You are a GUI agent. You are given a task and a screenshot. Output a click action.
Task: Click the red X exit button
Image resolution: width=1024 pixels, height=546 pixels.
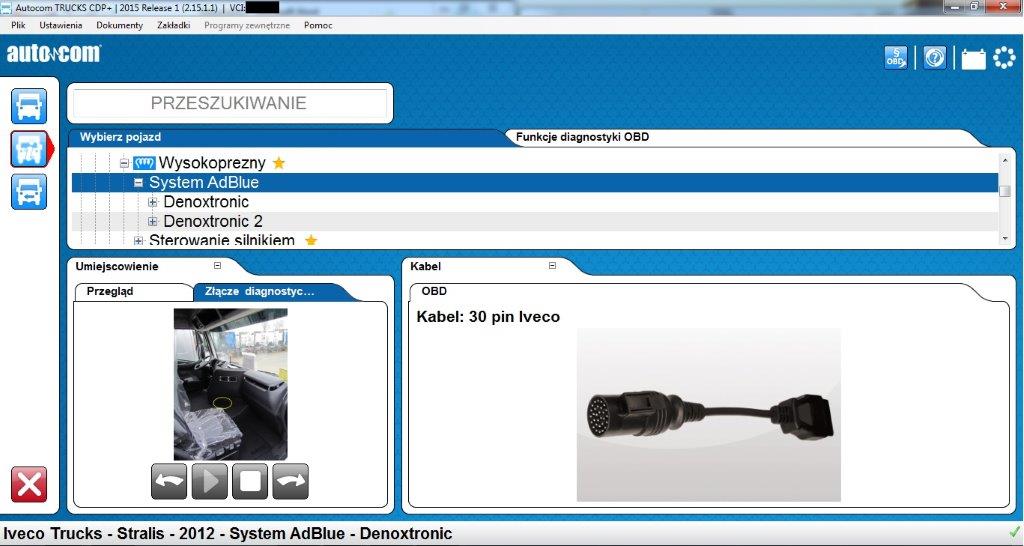click(x=29, y=485)
